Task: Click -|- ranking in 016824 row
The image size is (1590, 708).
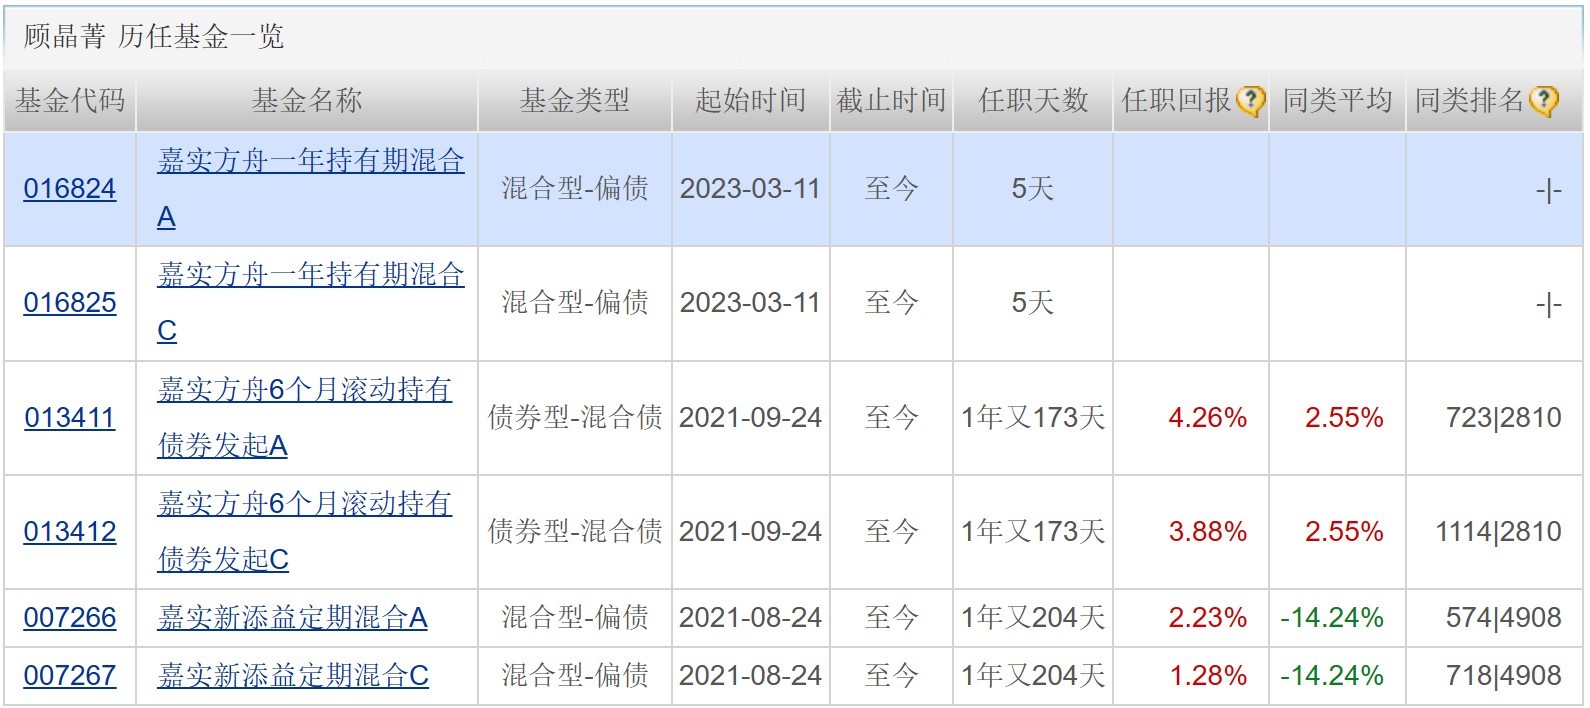Action: point(1549,190)
